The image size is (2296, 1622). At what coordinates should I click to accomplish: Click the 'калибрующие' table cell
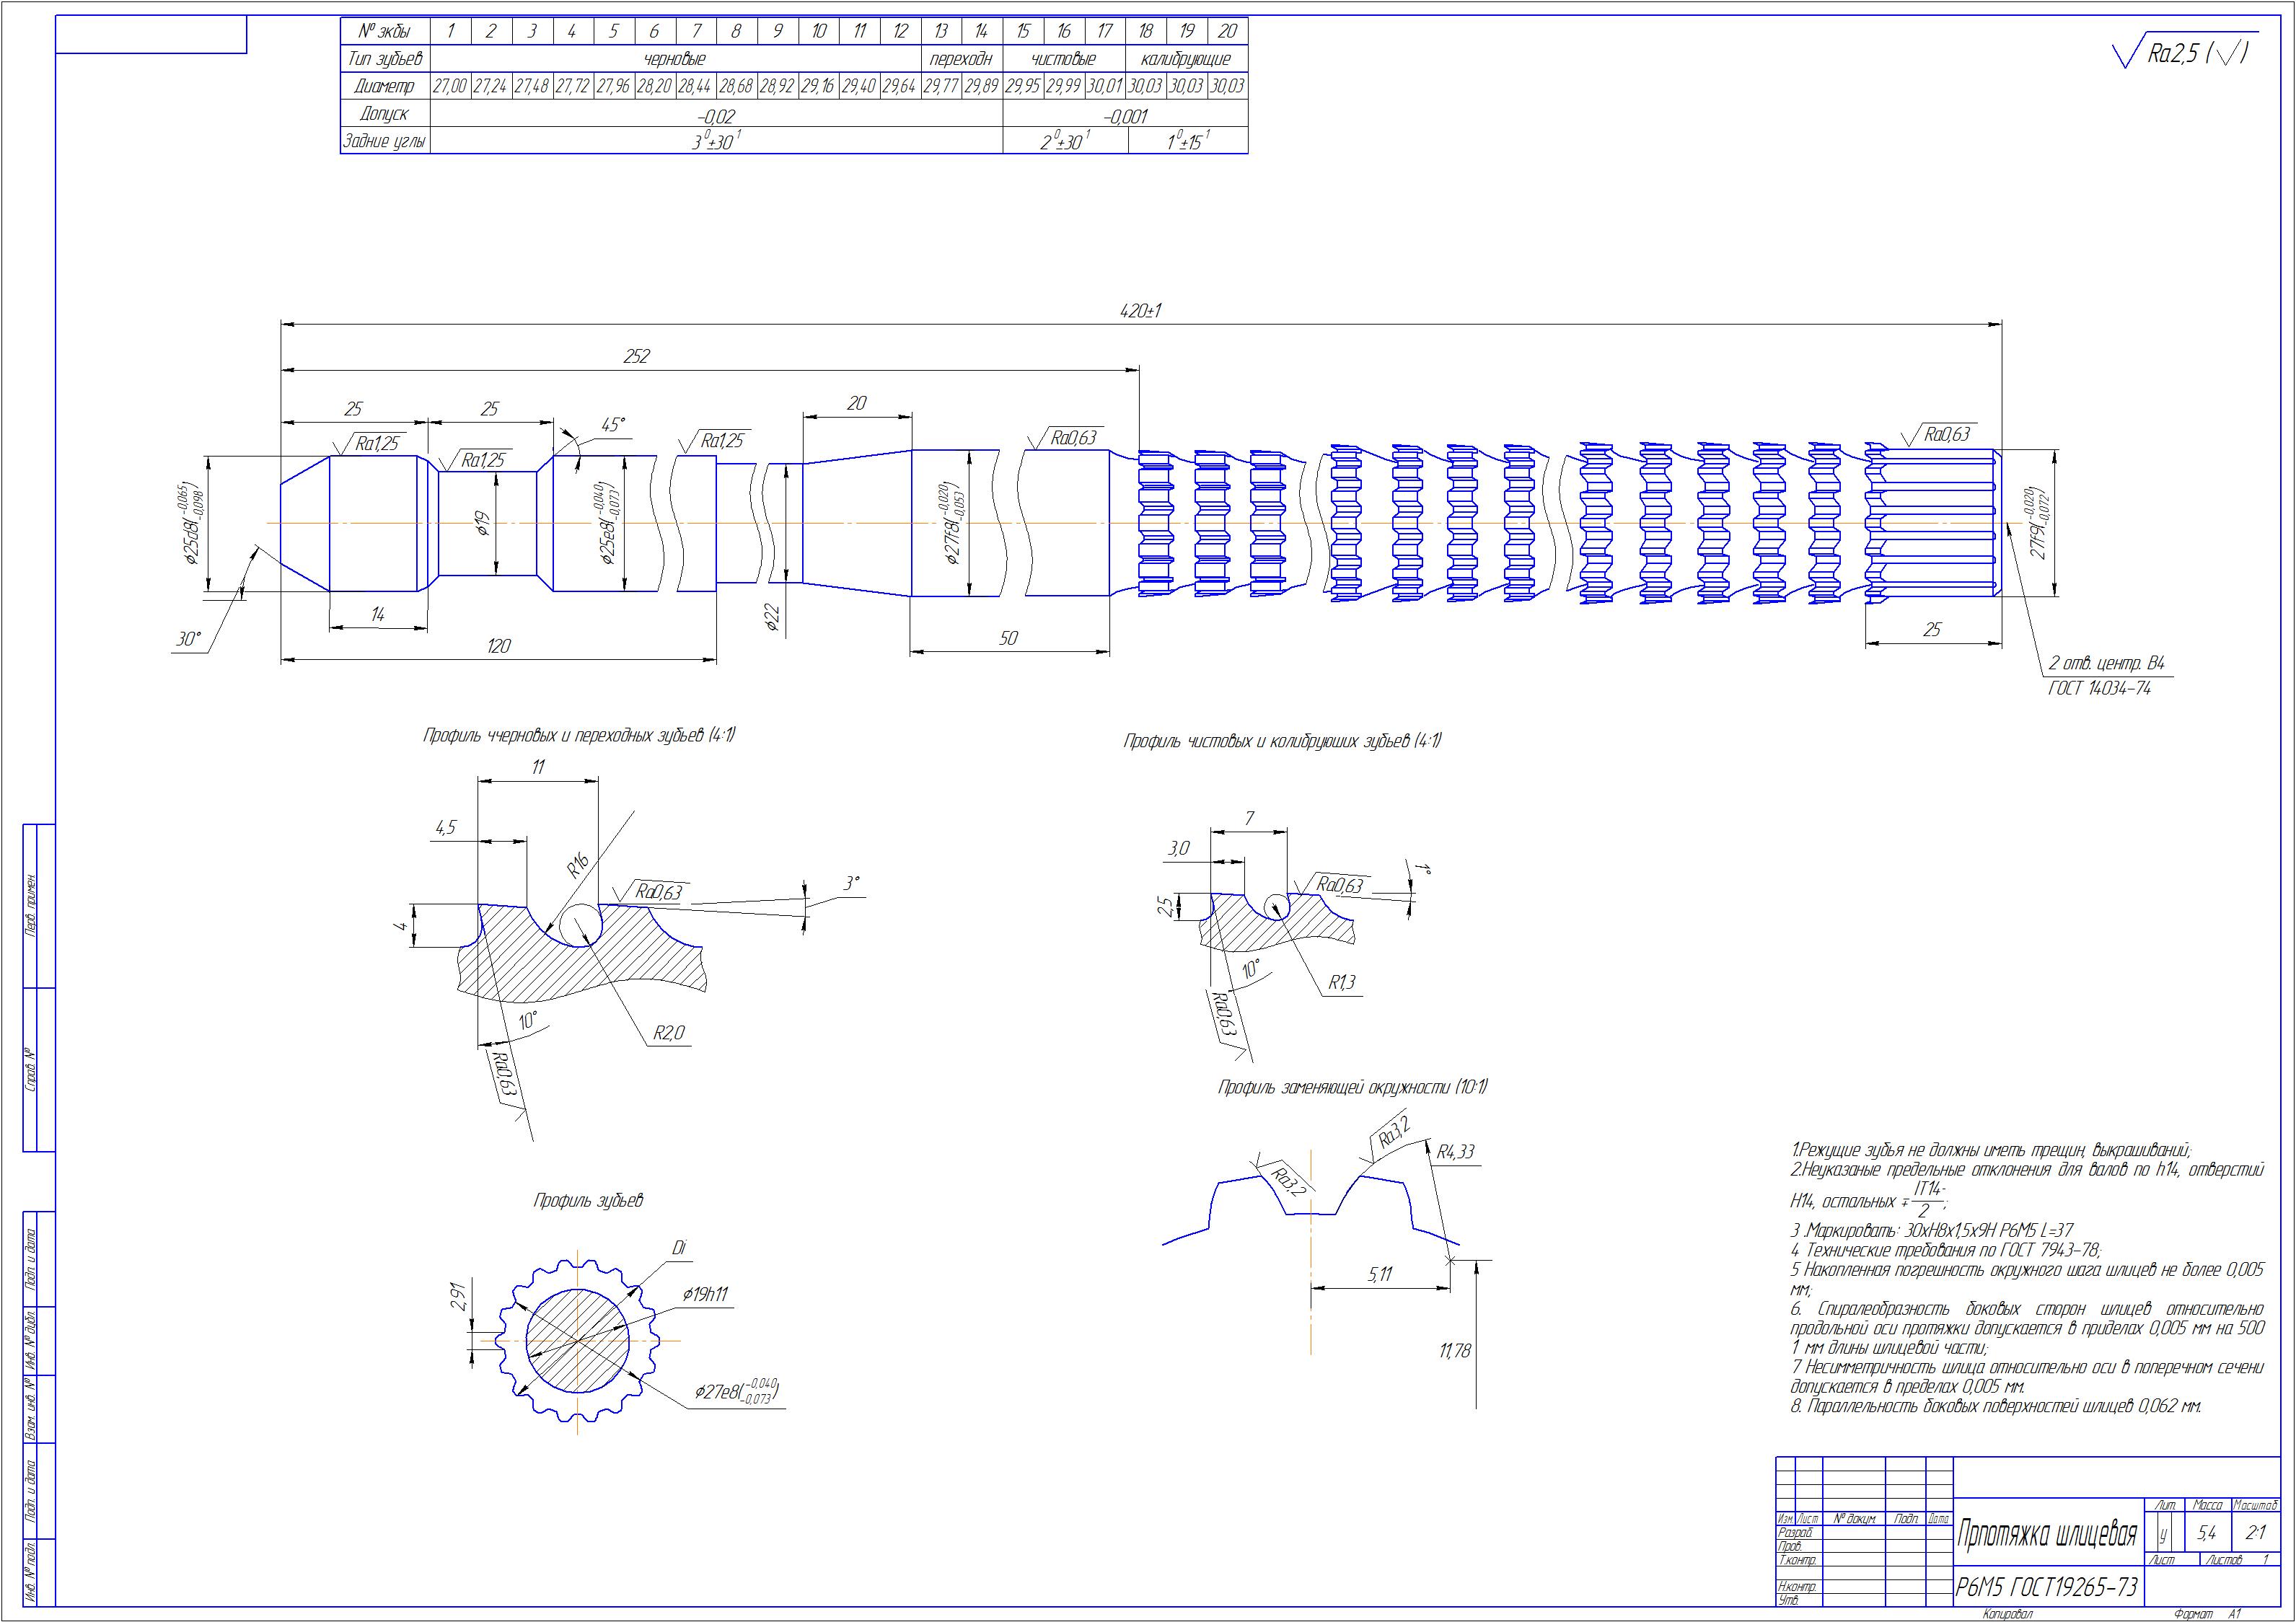(1186, 59)
